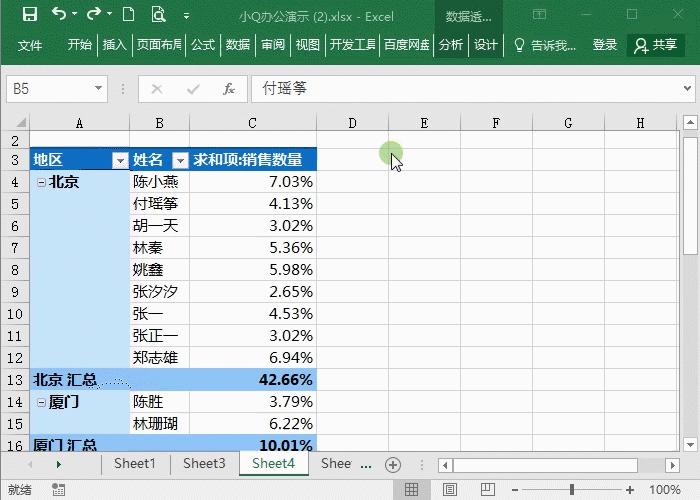The height and width of the screenshot is (500, 700).
Task: Open the 开发工具 ribbon tab
Action: 353,45
